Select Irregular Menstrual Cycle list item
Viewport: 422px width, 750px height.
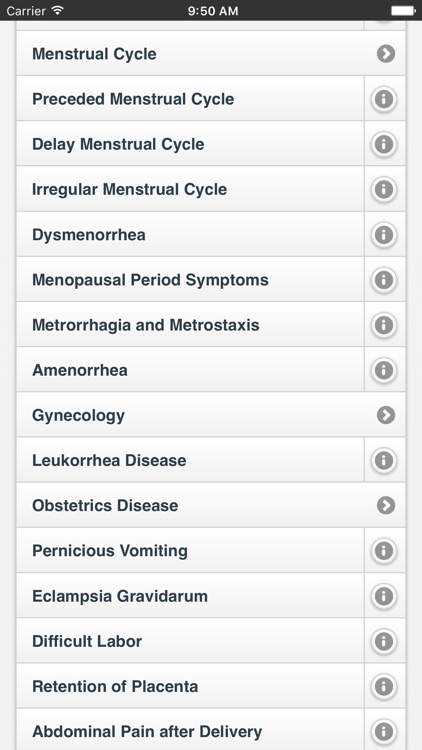point(190,189)
